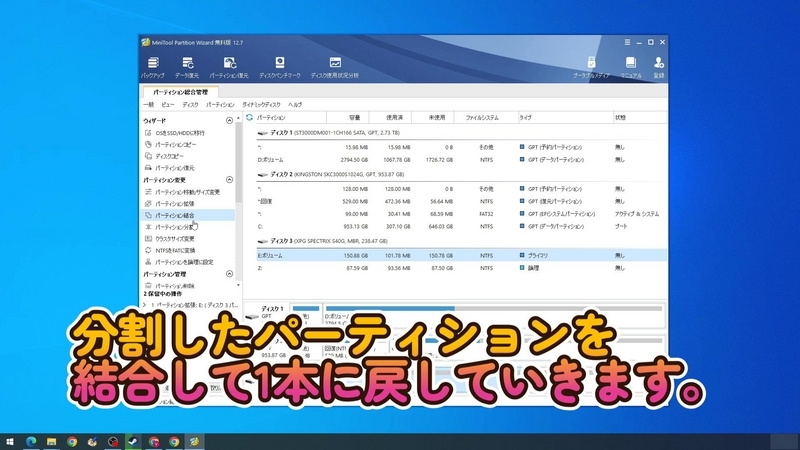Select the 15.98 MB reserved partition row
Viewport: 800px width, 450px height.
coord(461,147)
